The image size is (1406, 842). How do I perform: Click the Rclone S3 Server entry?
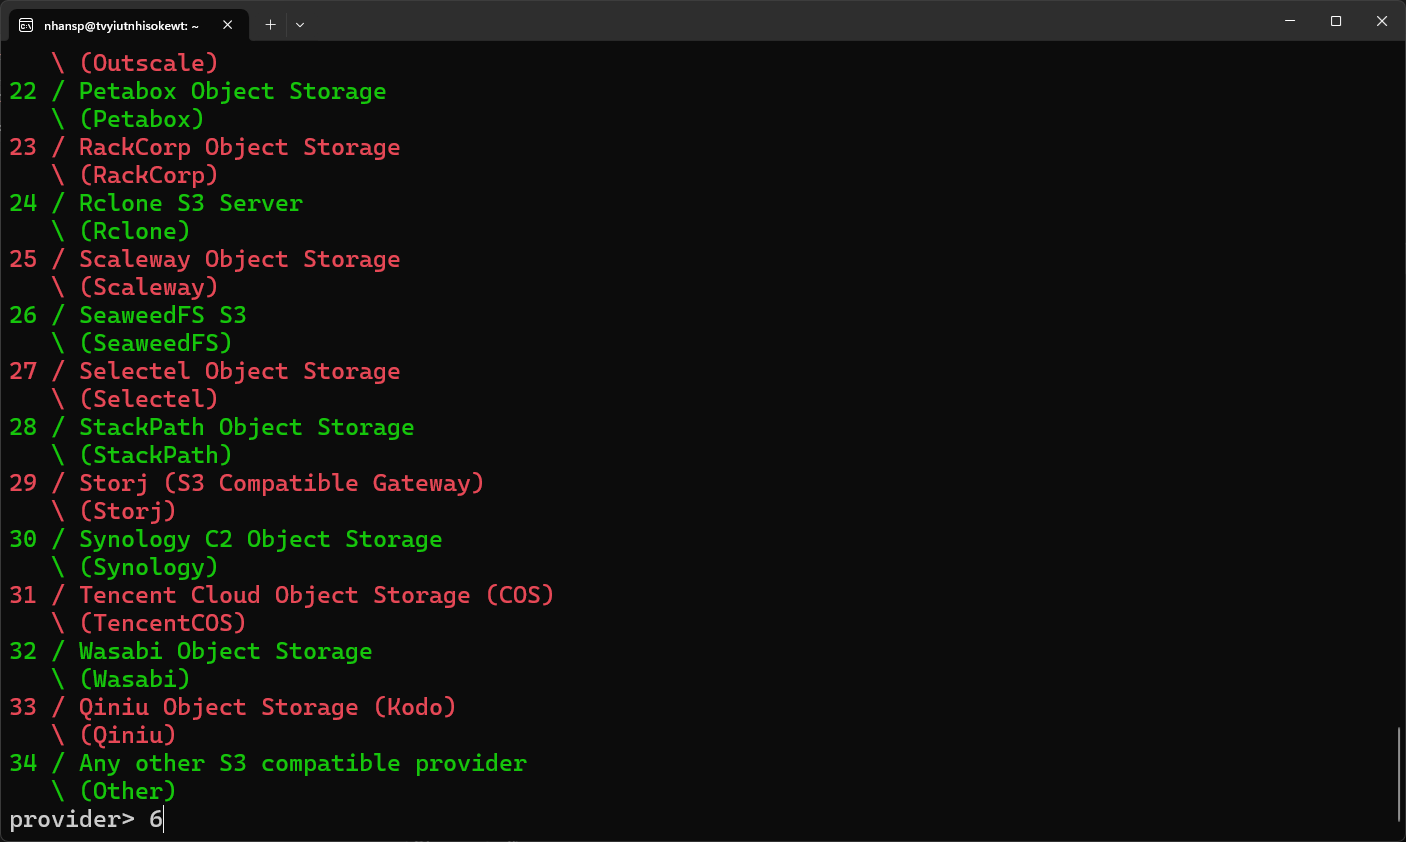(x=190, y=204)
